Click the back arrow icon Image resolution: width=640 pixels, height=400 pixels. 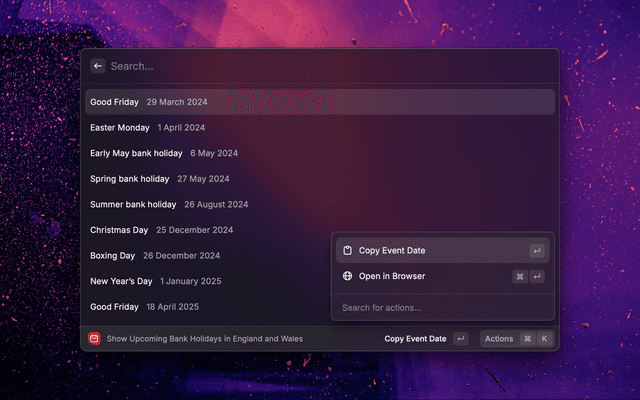pos(98,66)
